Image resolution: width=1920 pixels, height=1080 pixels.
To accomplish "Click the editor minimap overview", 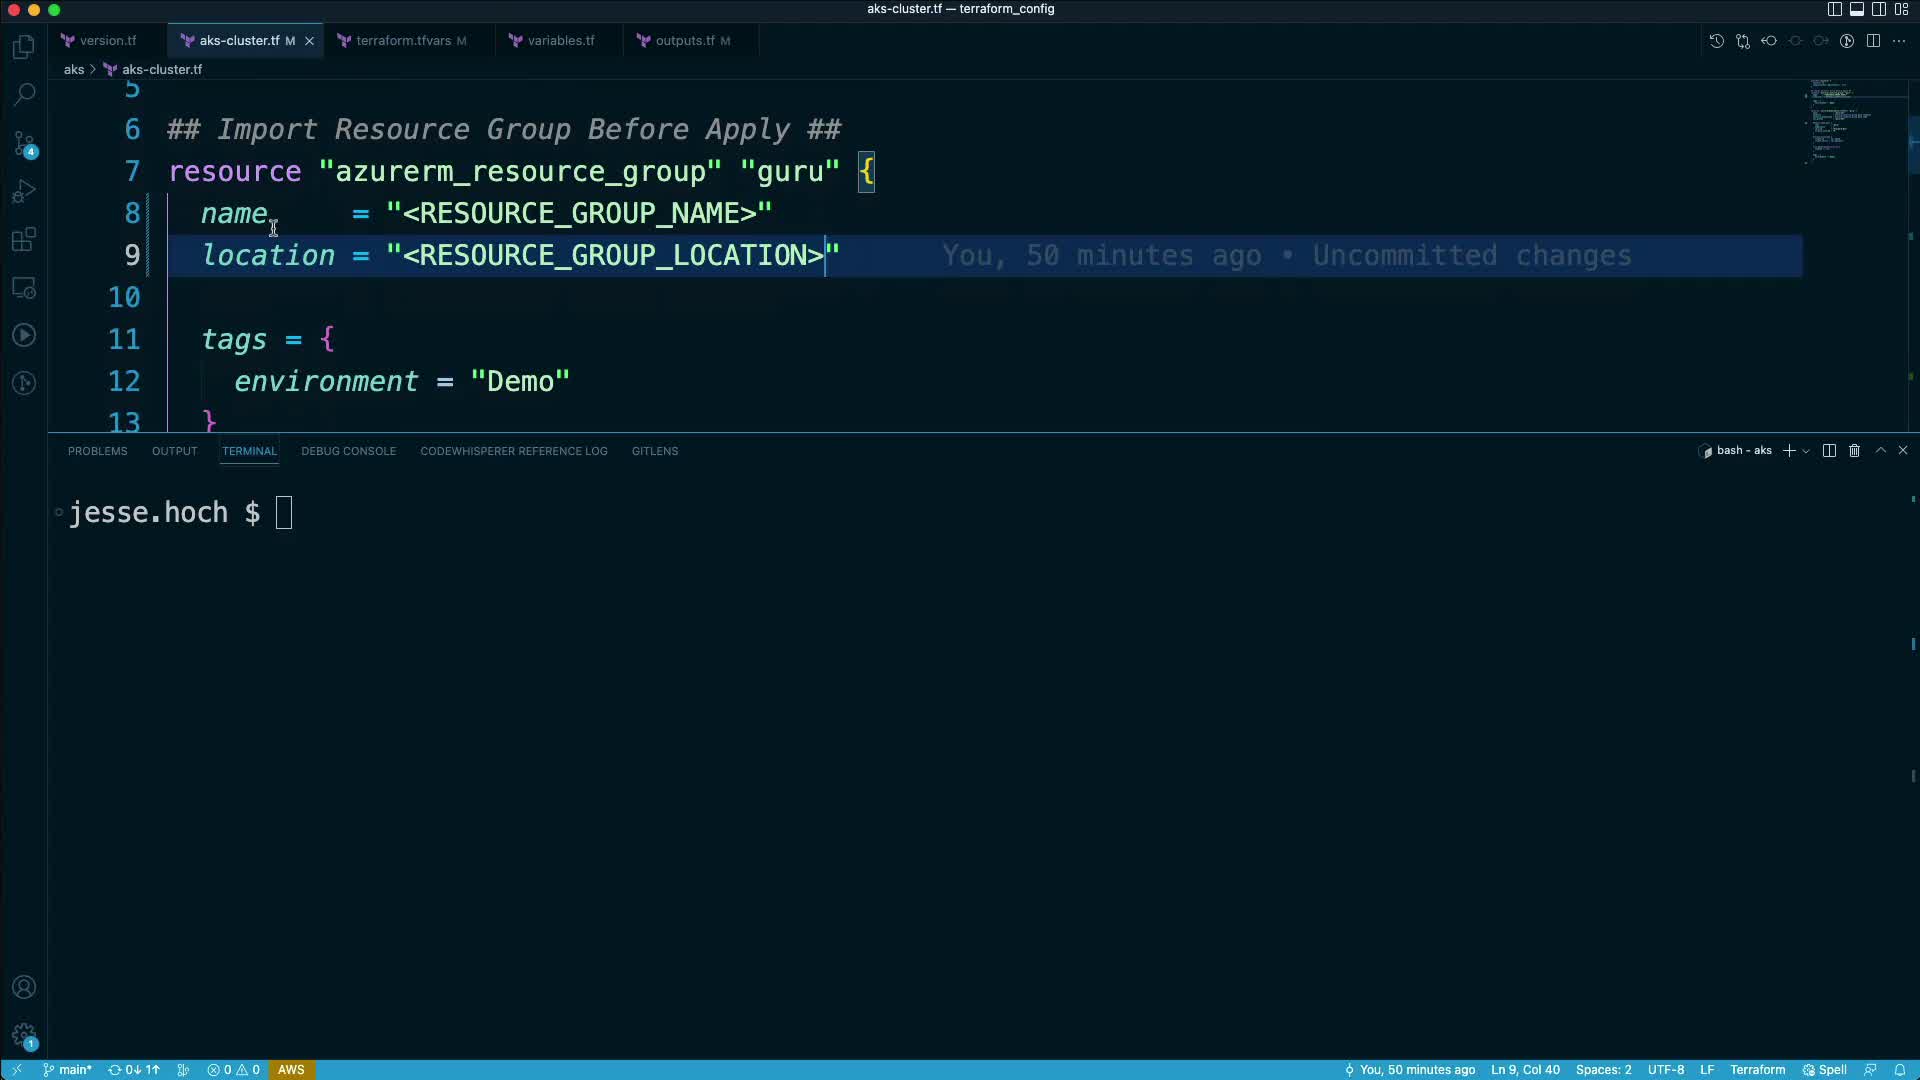I will pos(1840,120).
